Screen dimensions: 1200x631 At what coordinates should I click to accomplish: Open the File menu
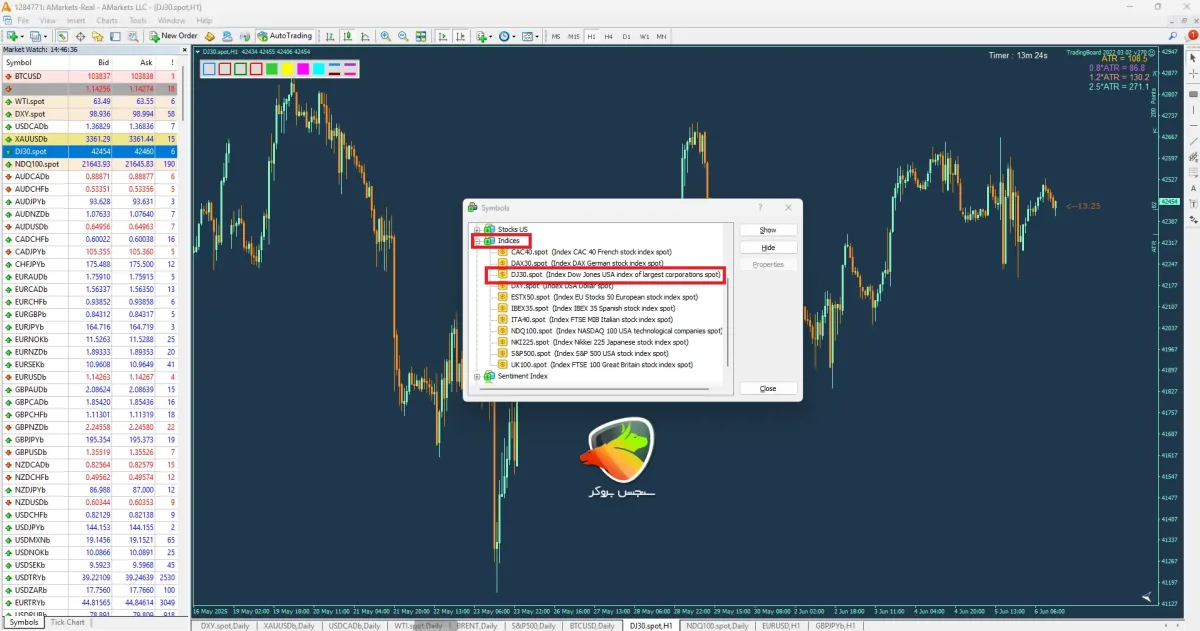23,20
